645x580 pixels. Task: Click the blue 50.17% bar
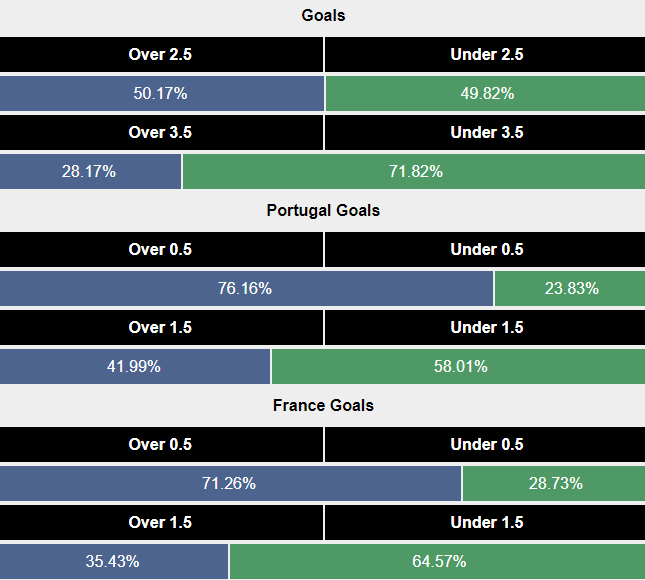pos(160,94)
